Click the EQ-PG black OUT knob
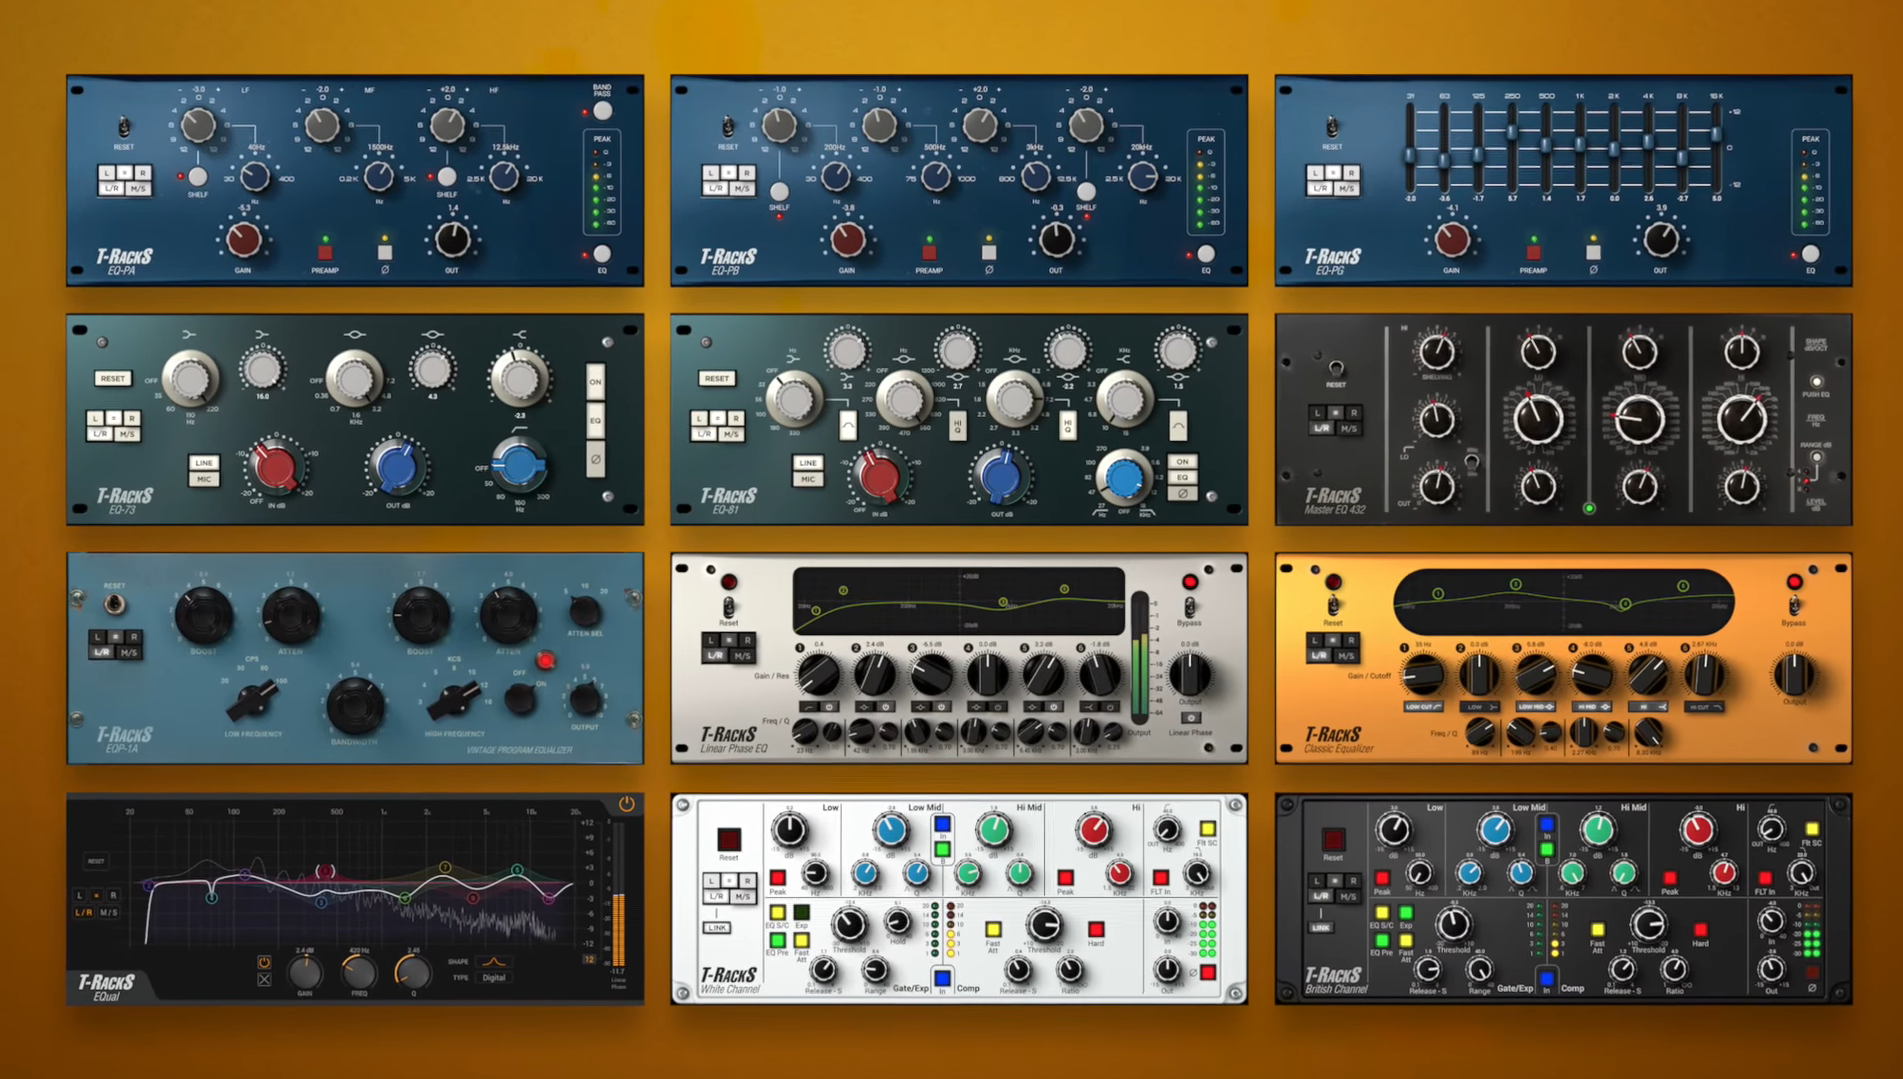The width and height of the screenshot is (1903, 1079). tap(1660, 240)
